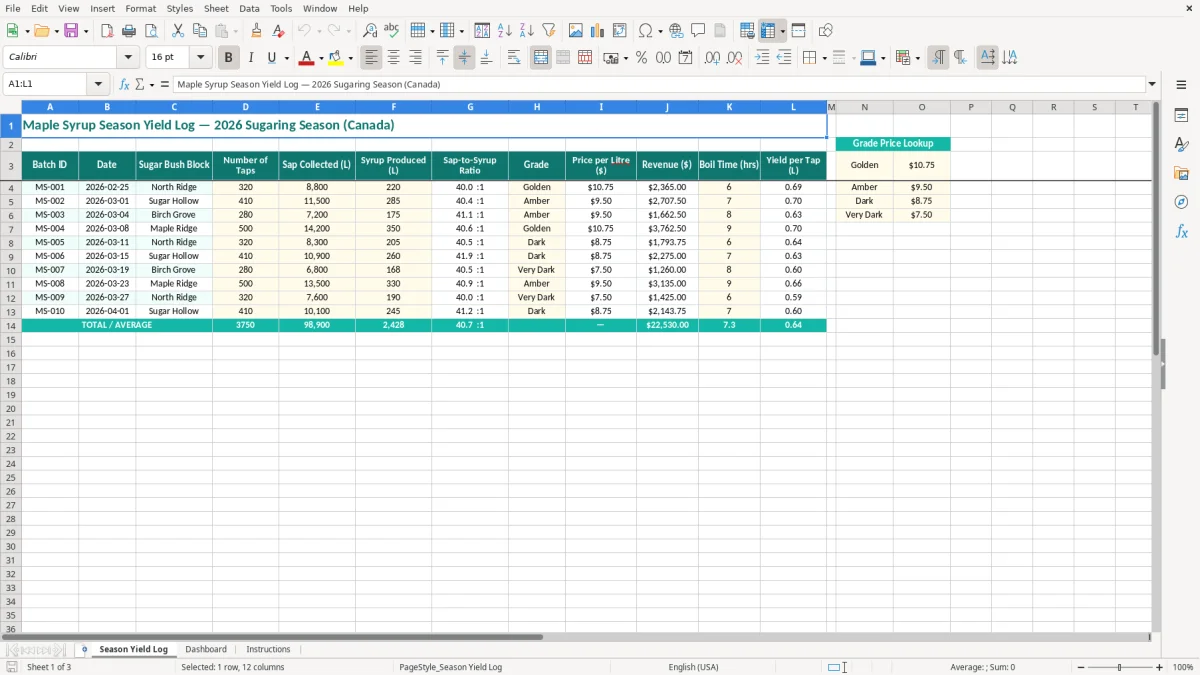Open font size 16 pt dropdown
Viewport: 1200px width, 675px height.
pos(200,58)
